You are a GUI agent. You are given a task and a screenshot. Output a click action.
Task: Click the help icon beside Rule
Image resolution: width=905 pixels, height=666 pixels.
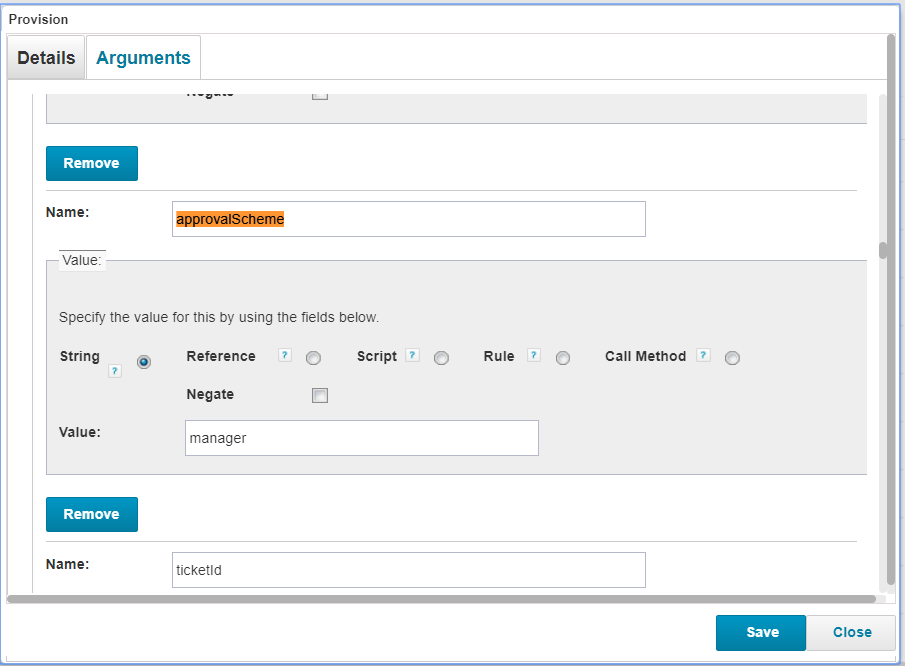tap(534, 356)
